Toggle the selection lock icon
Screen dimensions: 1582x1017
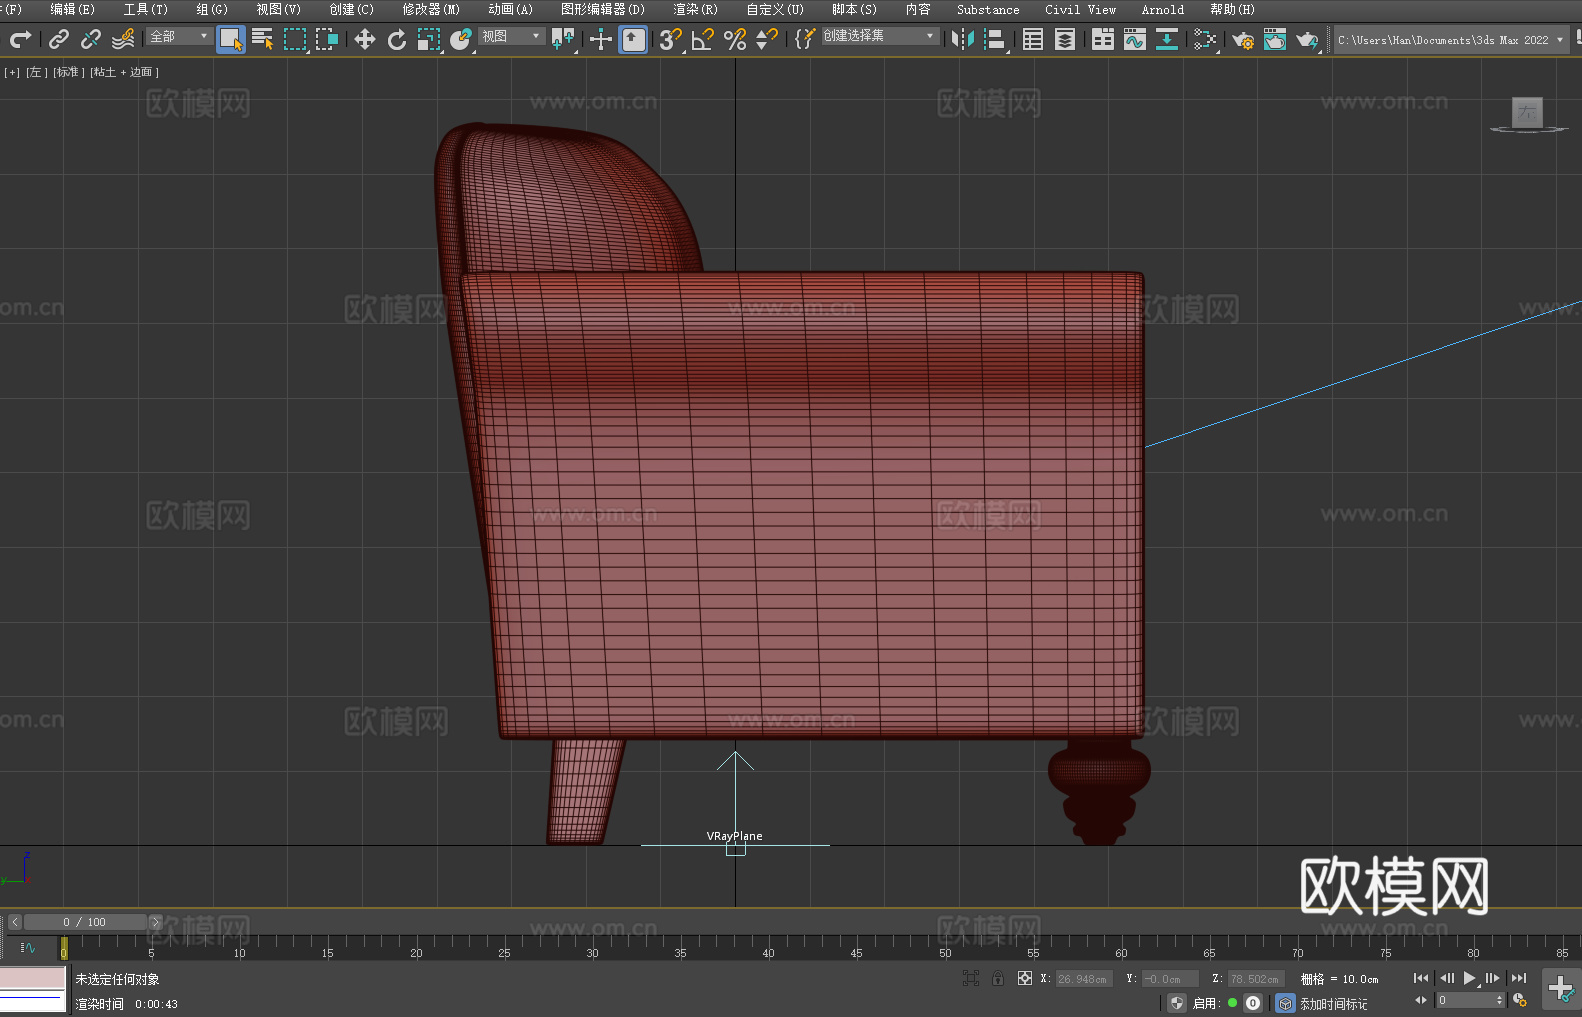(997, 978)
